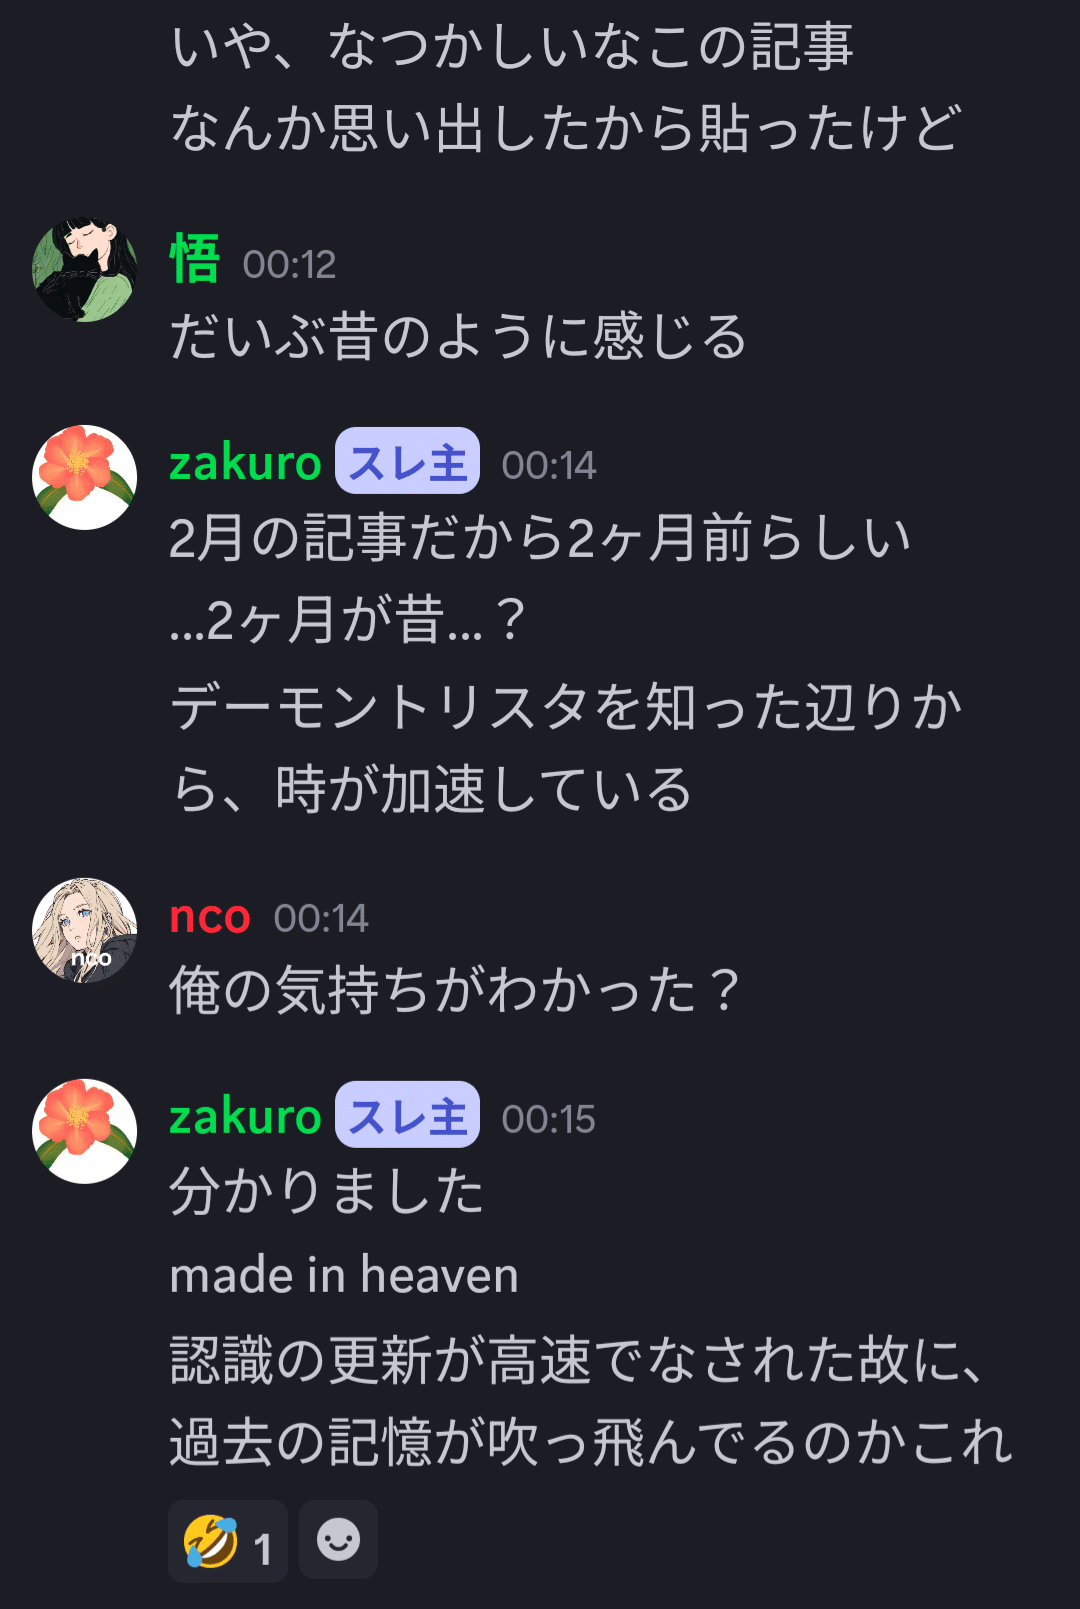Tap the 00:12 timestamp

(289, 265)
